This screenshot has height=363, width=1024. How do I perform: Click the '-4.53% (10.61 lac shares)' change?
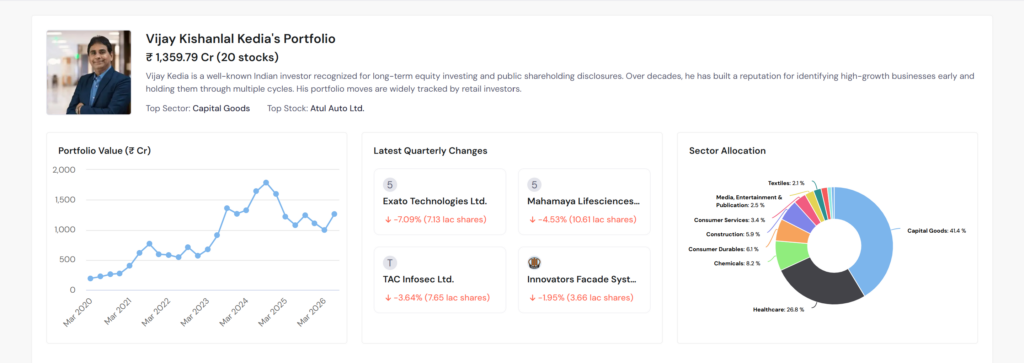pos(582,219)
